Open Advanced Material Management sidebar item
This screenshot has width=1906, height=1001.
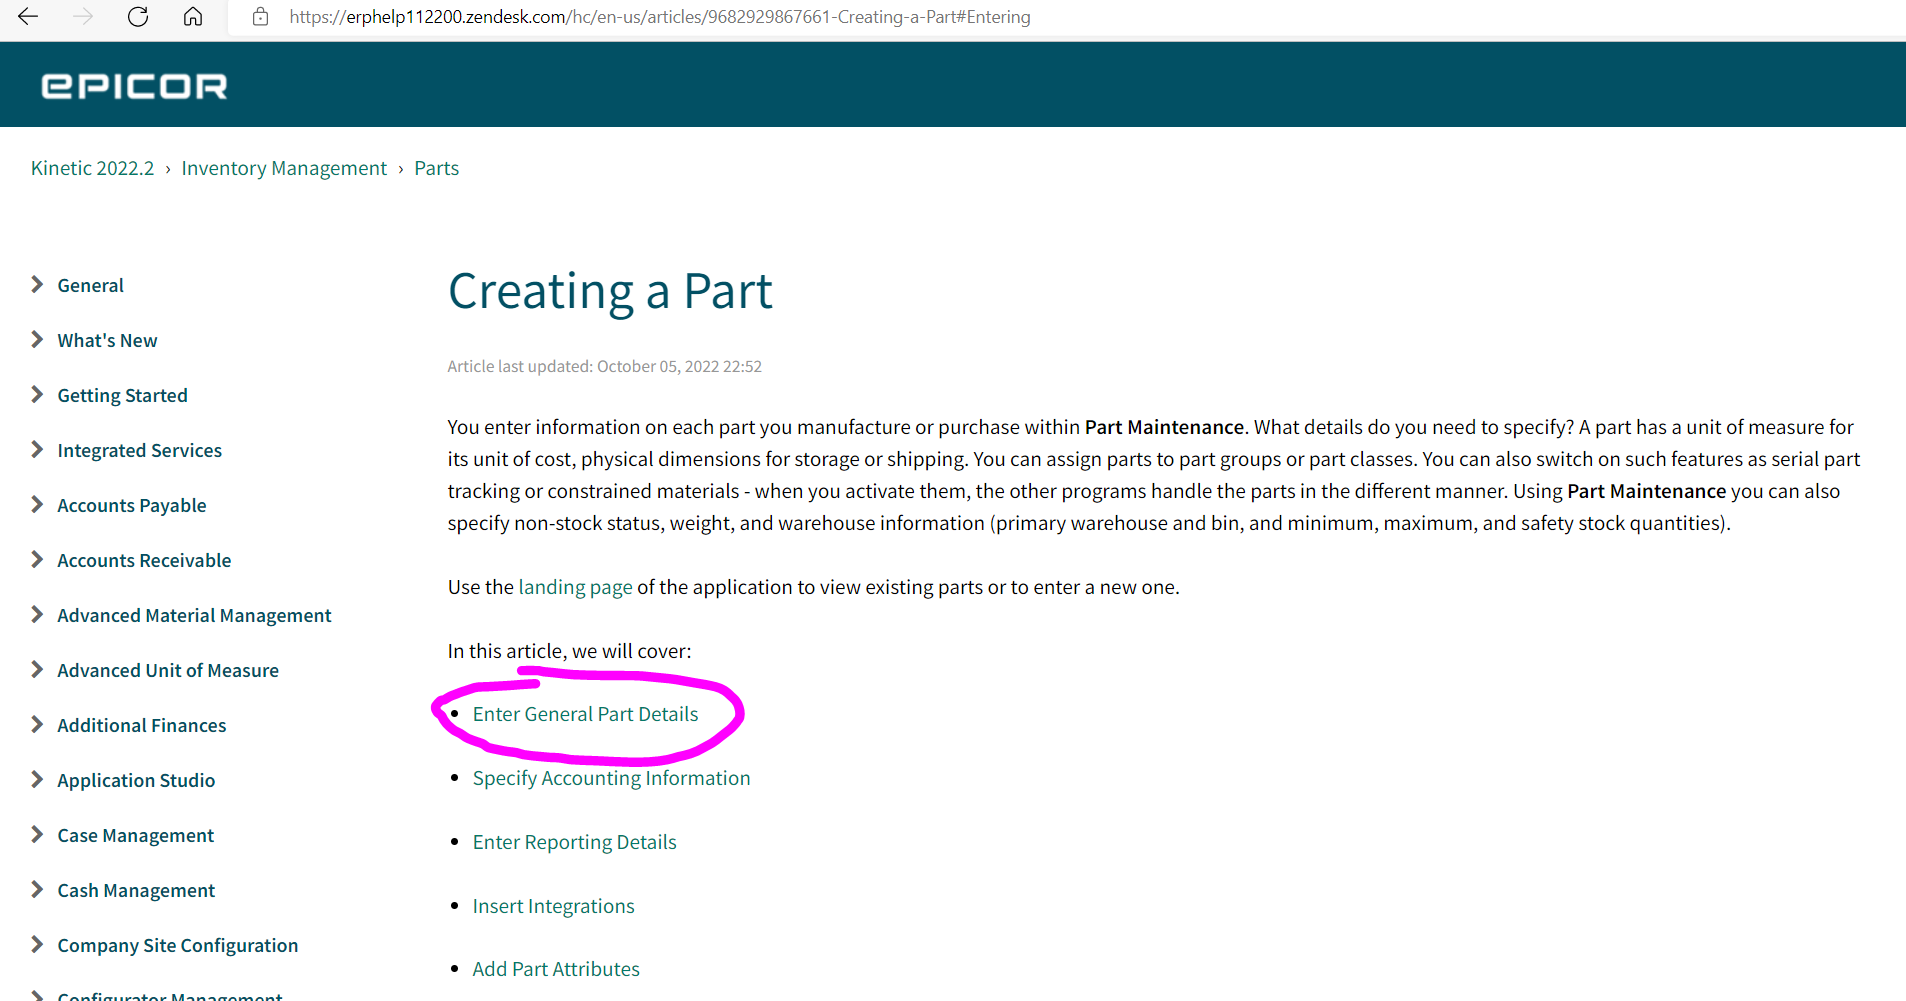pos(194,616)
